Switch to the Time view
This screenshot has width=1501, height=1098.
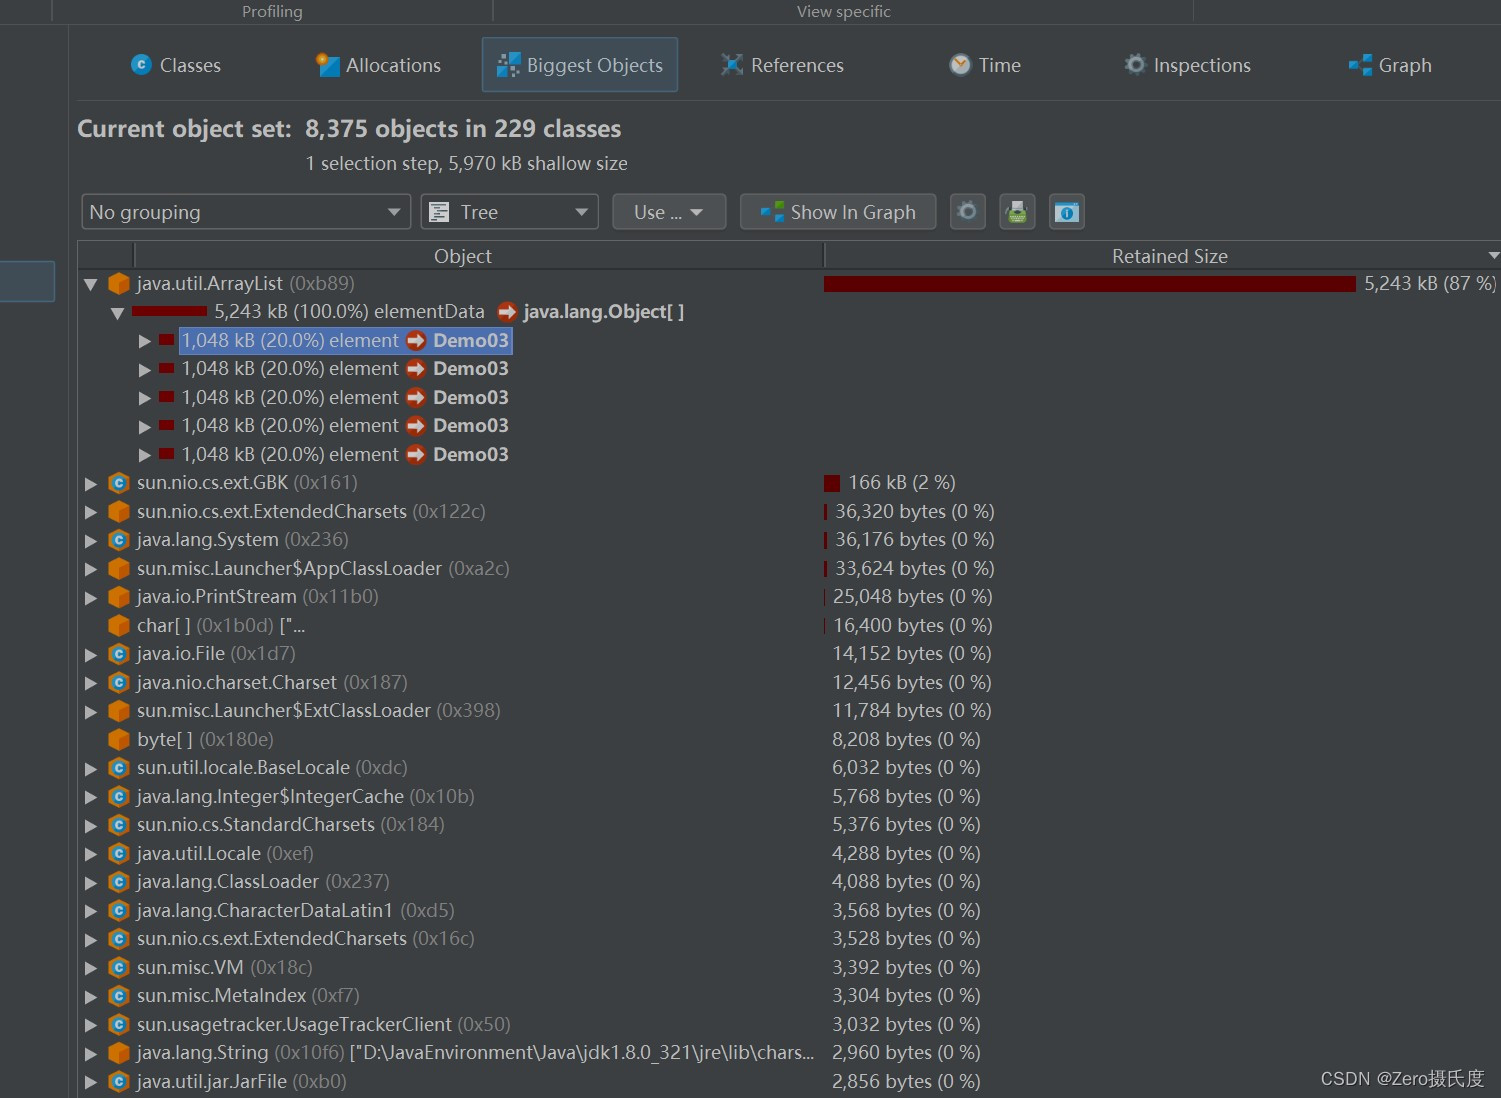click(x=985, y=65)
